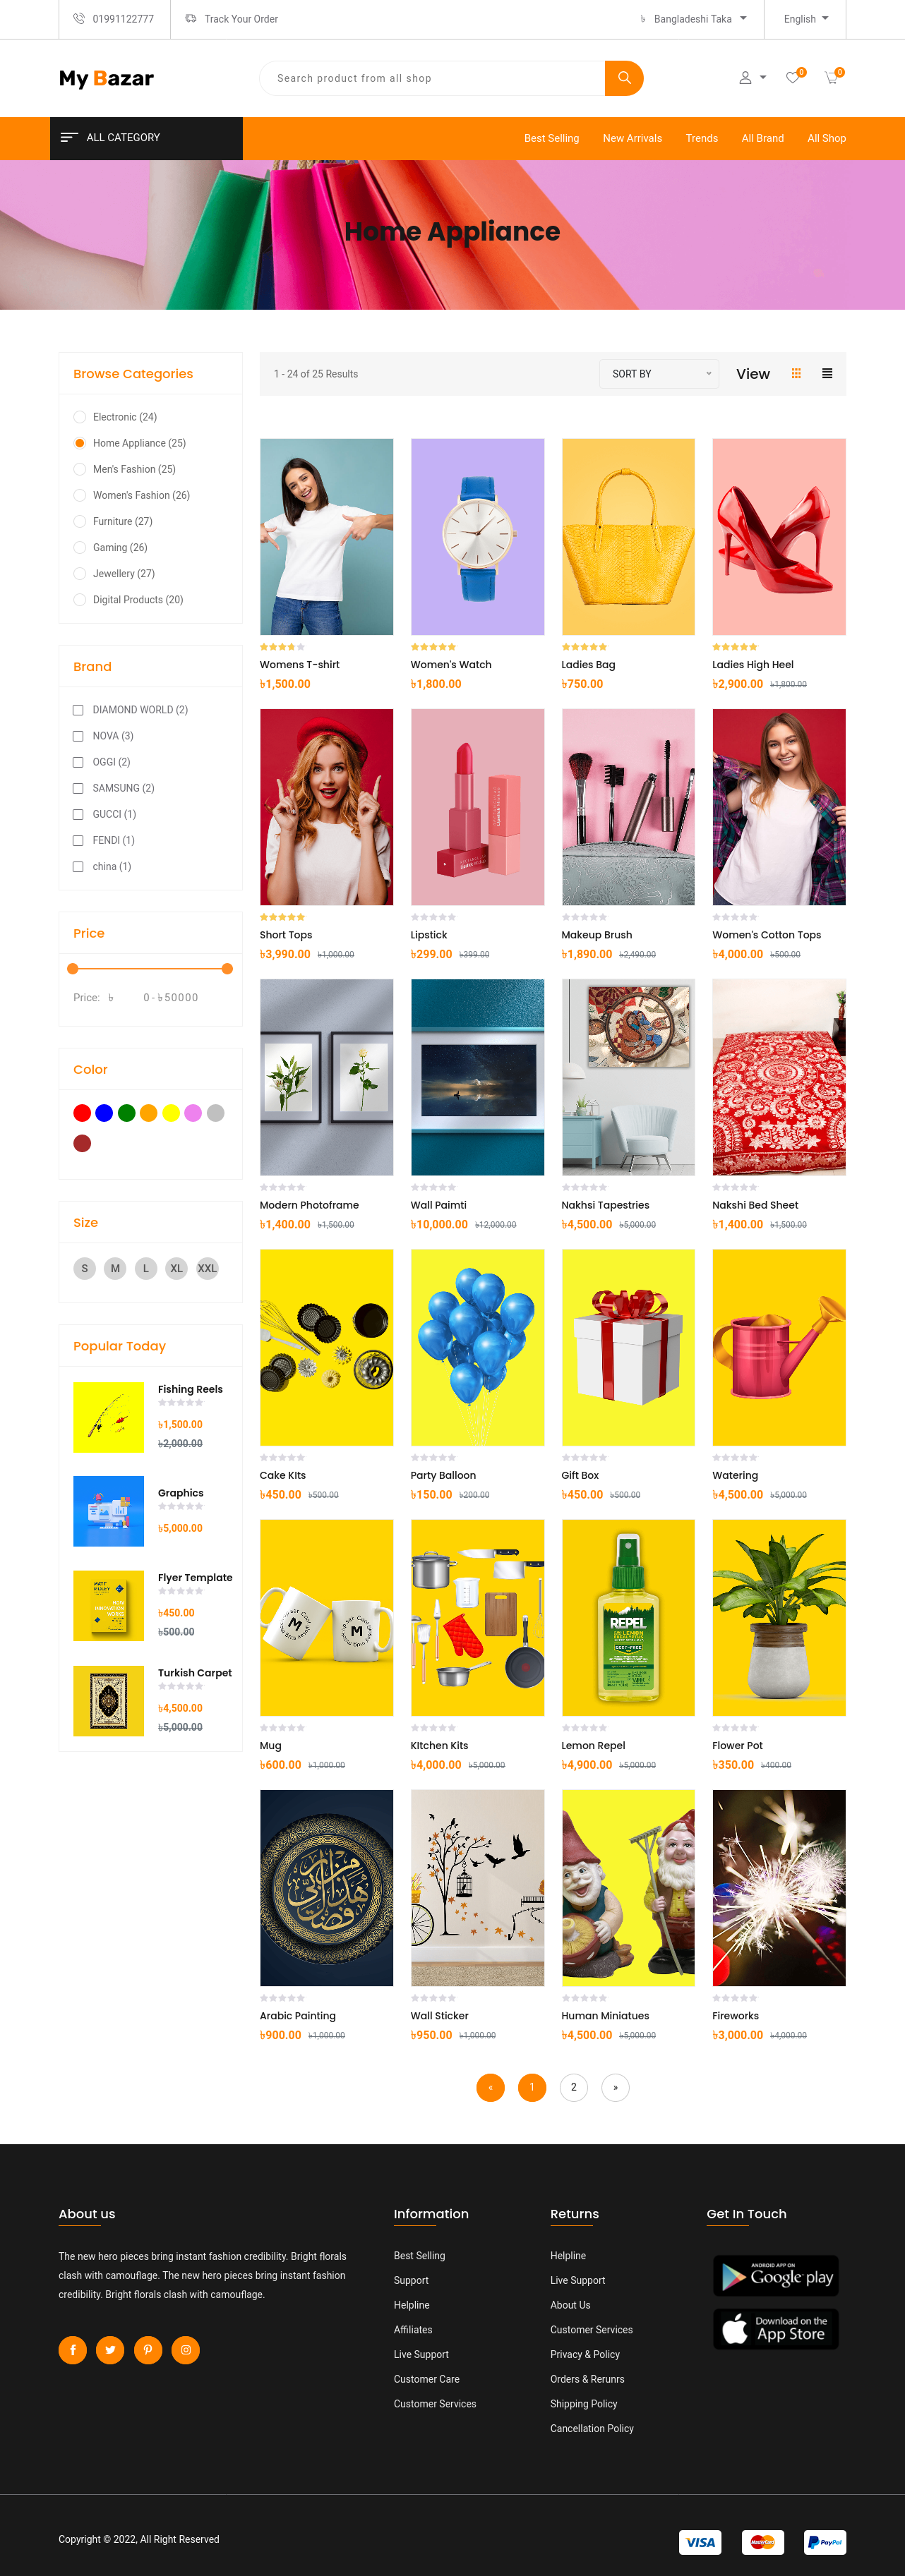905x2576 pixels.
Task: Open the ALL CATEGORY menu
Action: point(146,138)
